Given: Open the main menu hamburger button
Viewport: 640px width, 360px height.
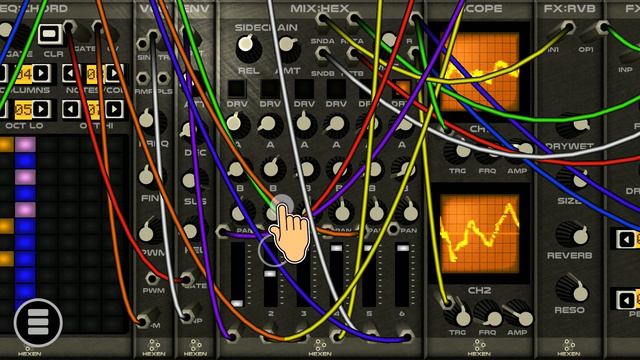Looking at the screenshot, I should pos(38,322).
